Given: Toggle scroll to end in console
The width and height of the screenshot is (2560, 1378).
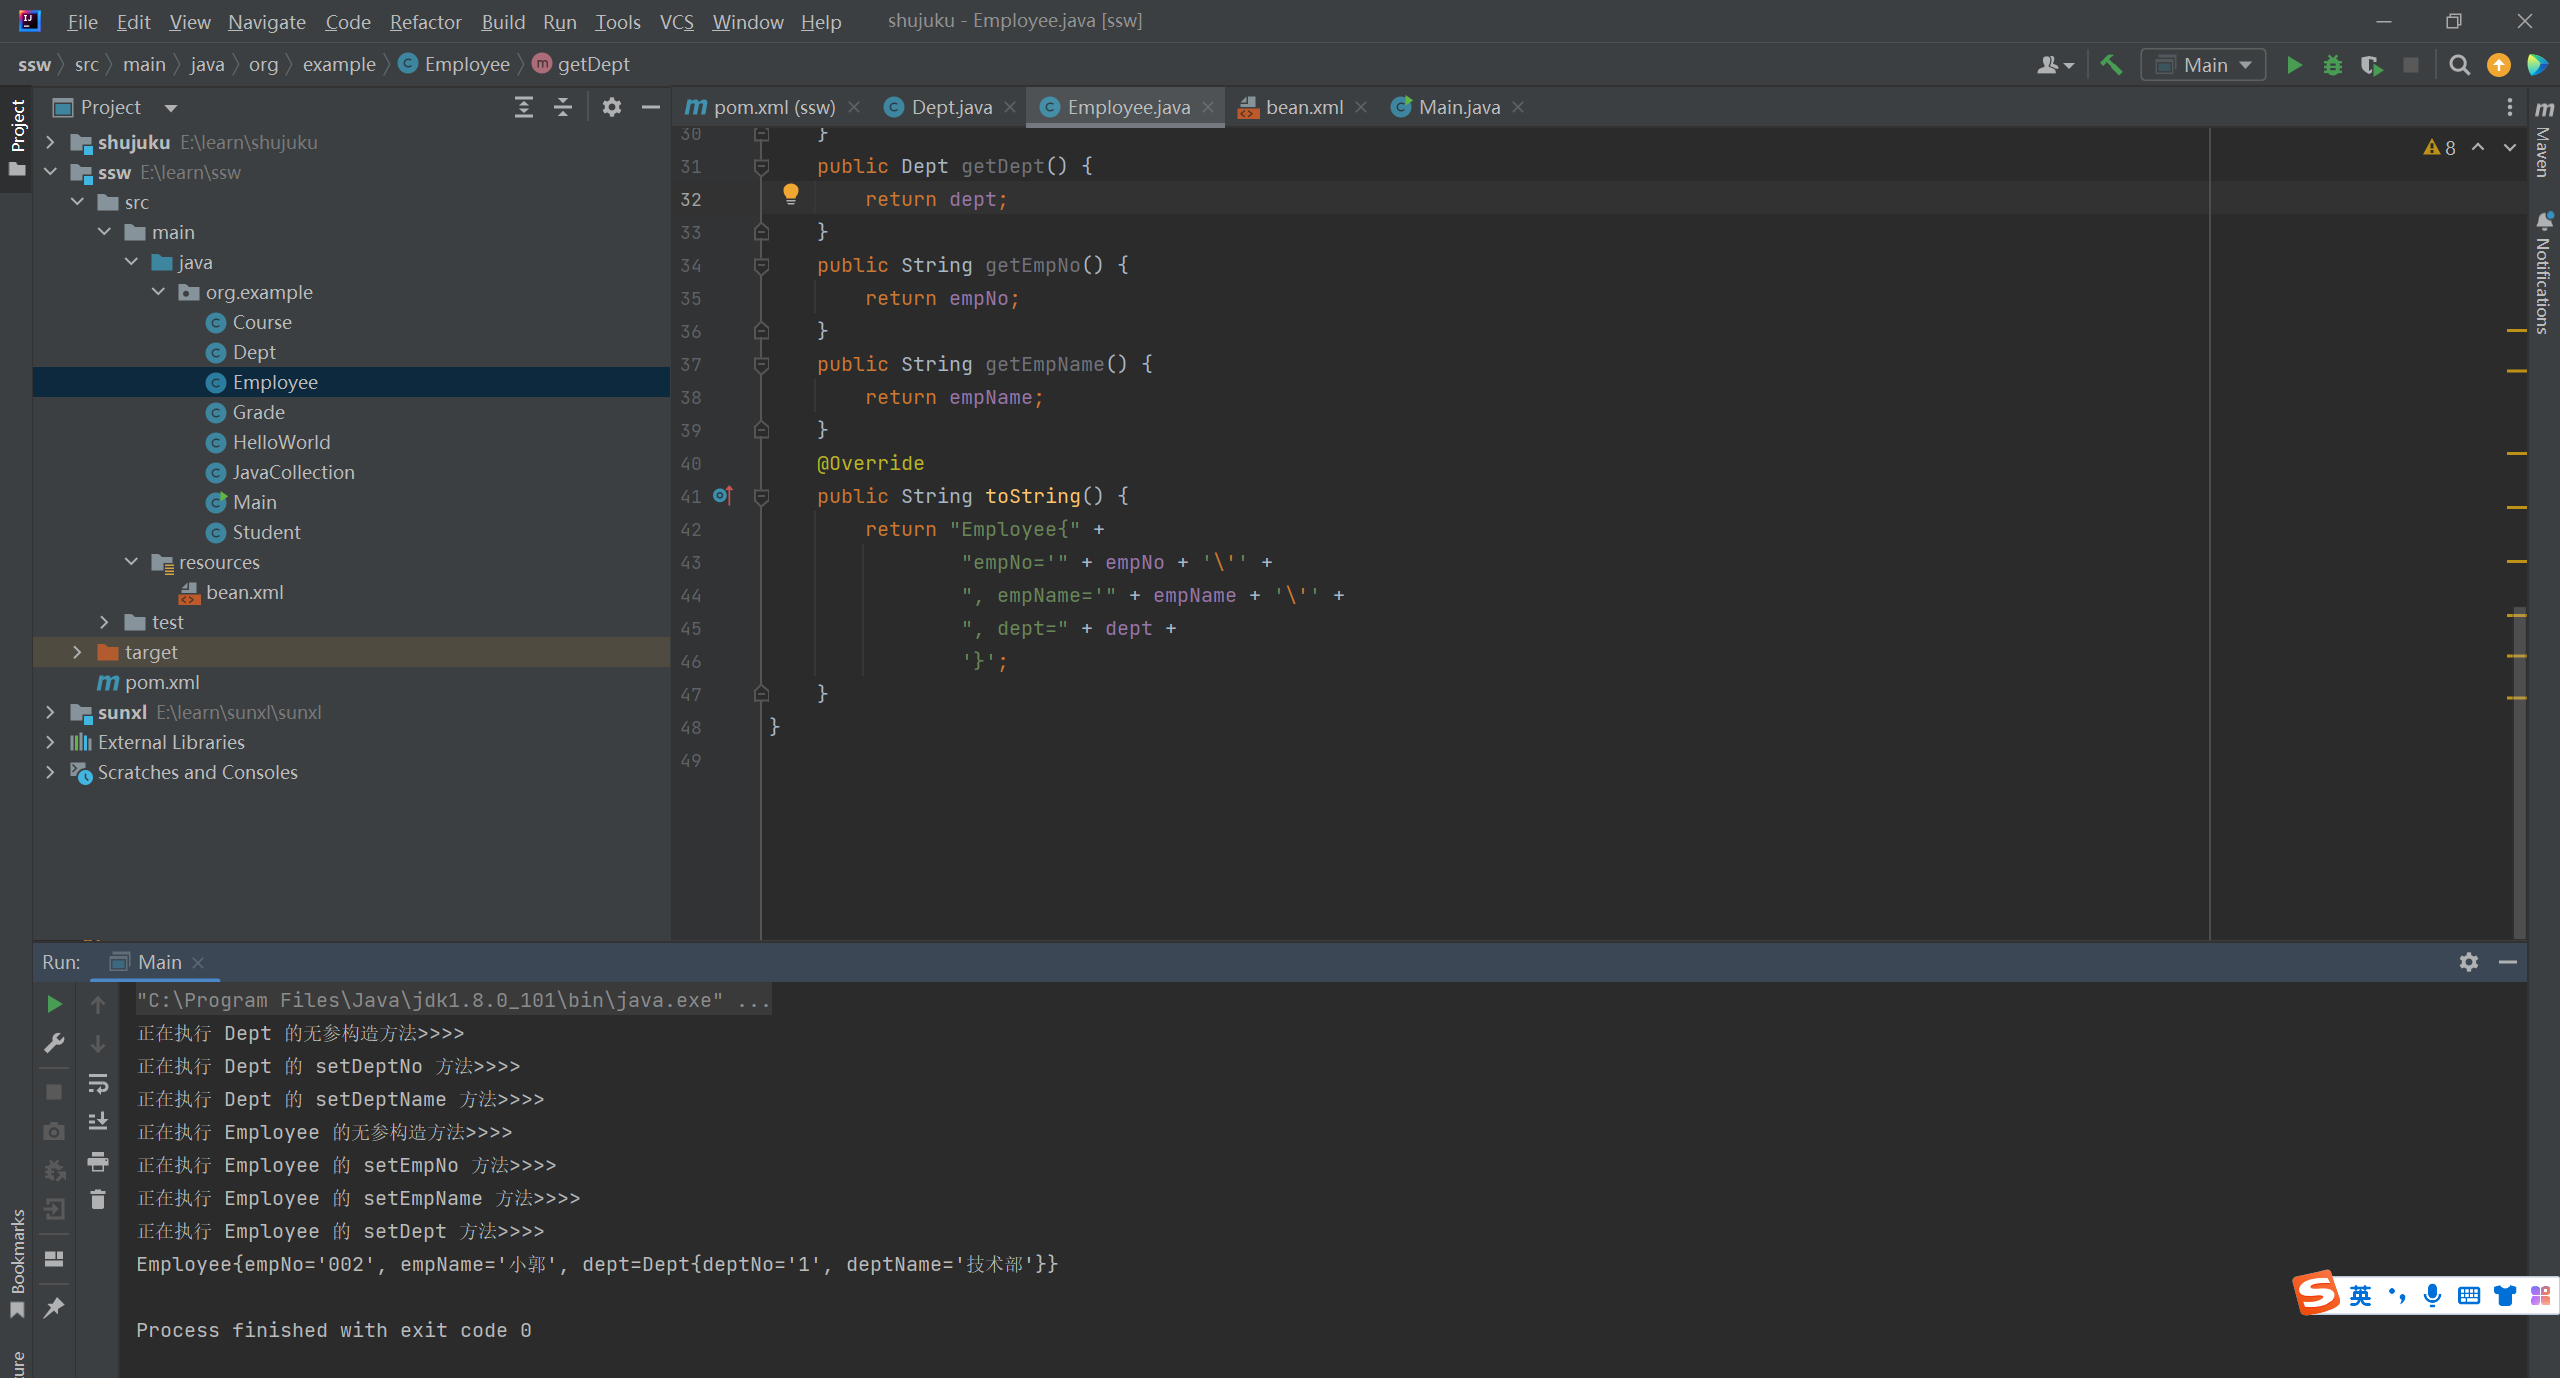Looking at the screenshot, I should click(97, 1122).
